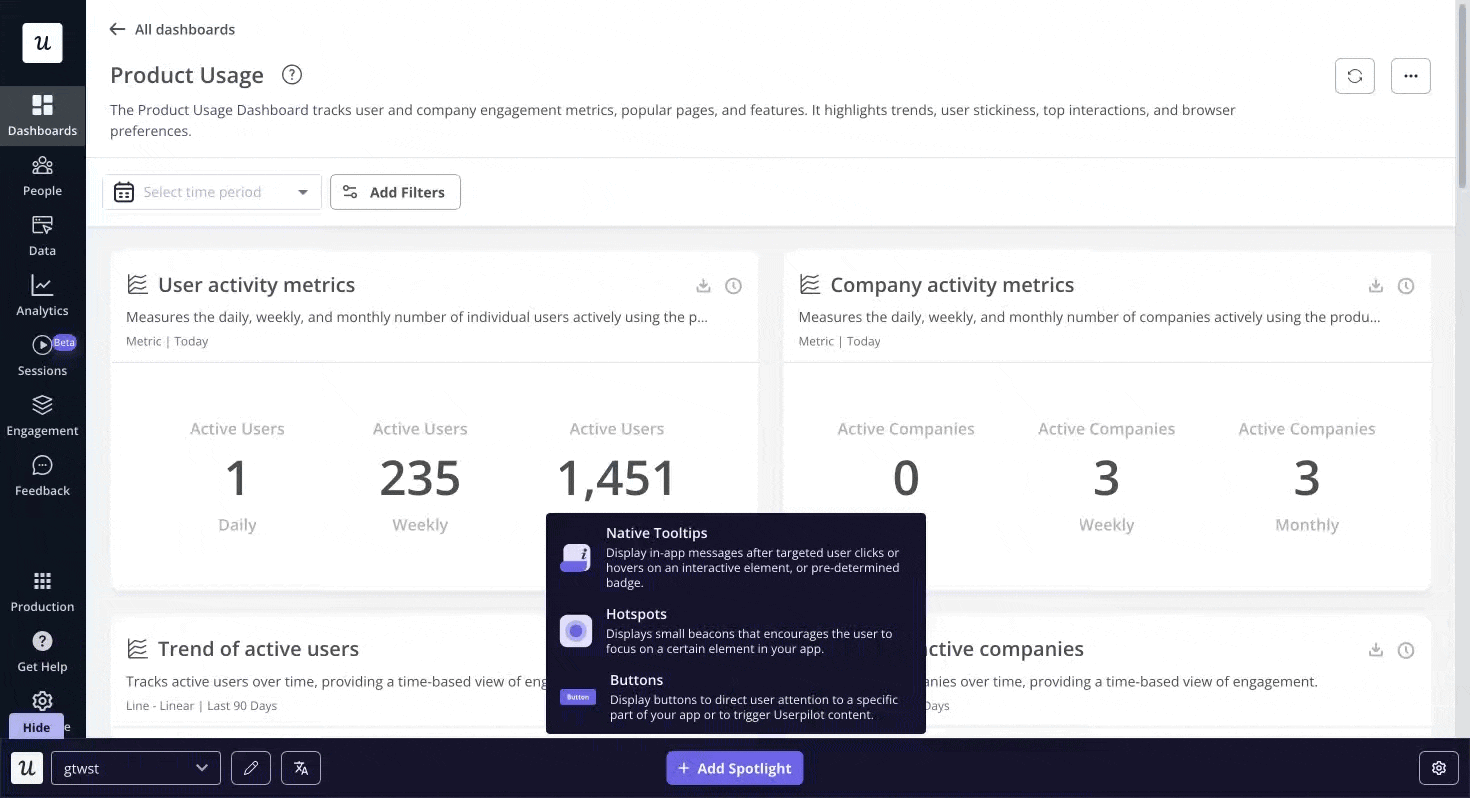Select the People icon in sidebar
Screen dimensions: 1470x798
42,176
